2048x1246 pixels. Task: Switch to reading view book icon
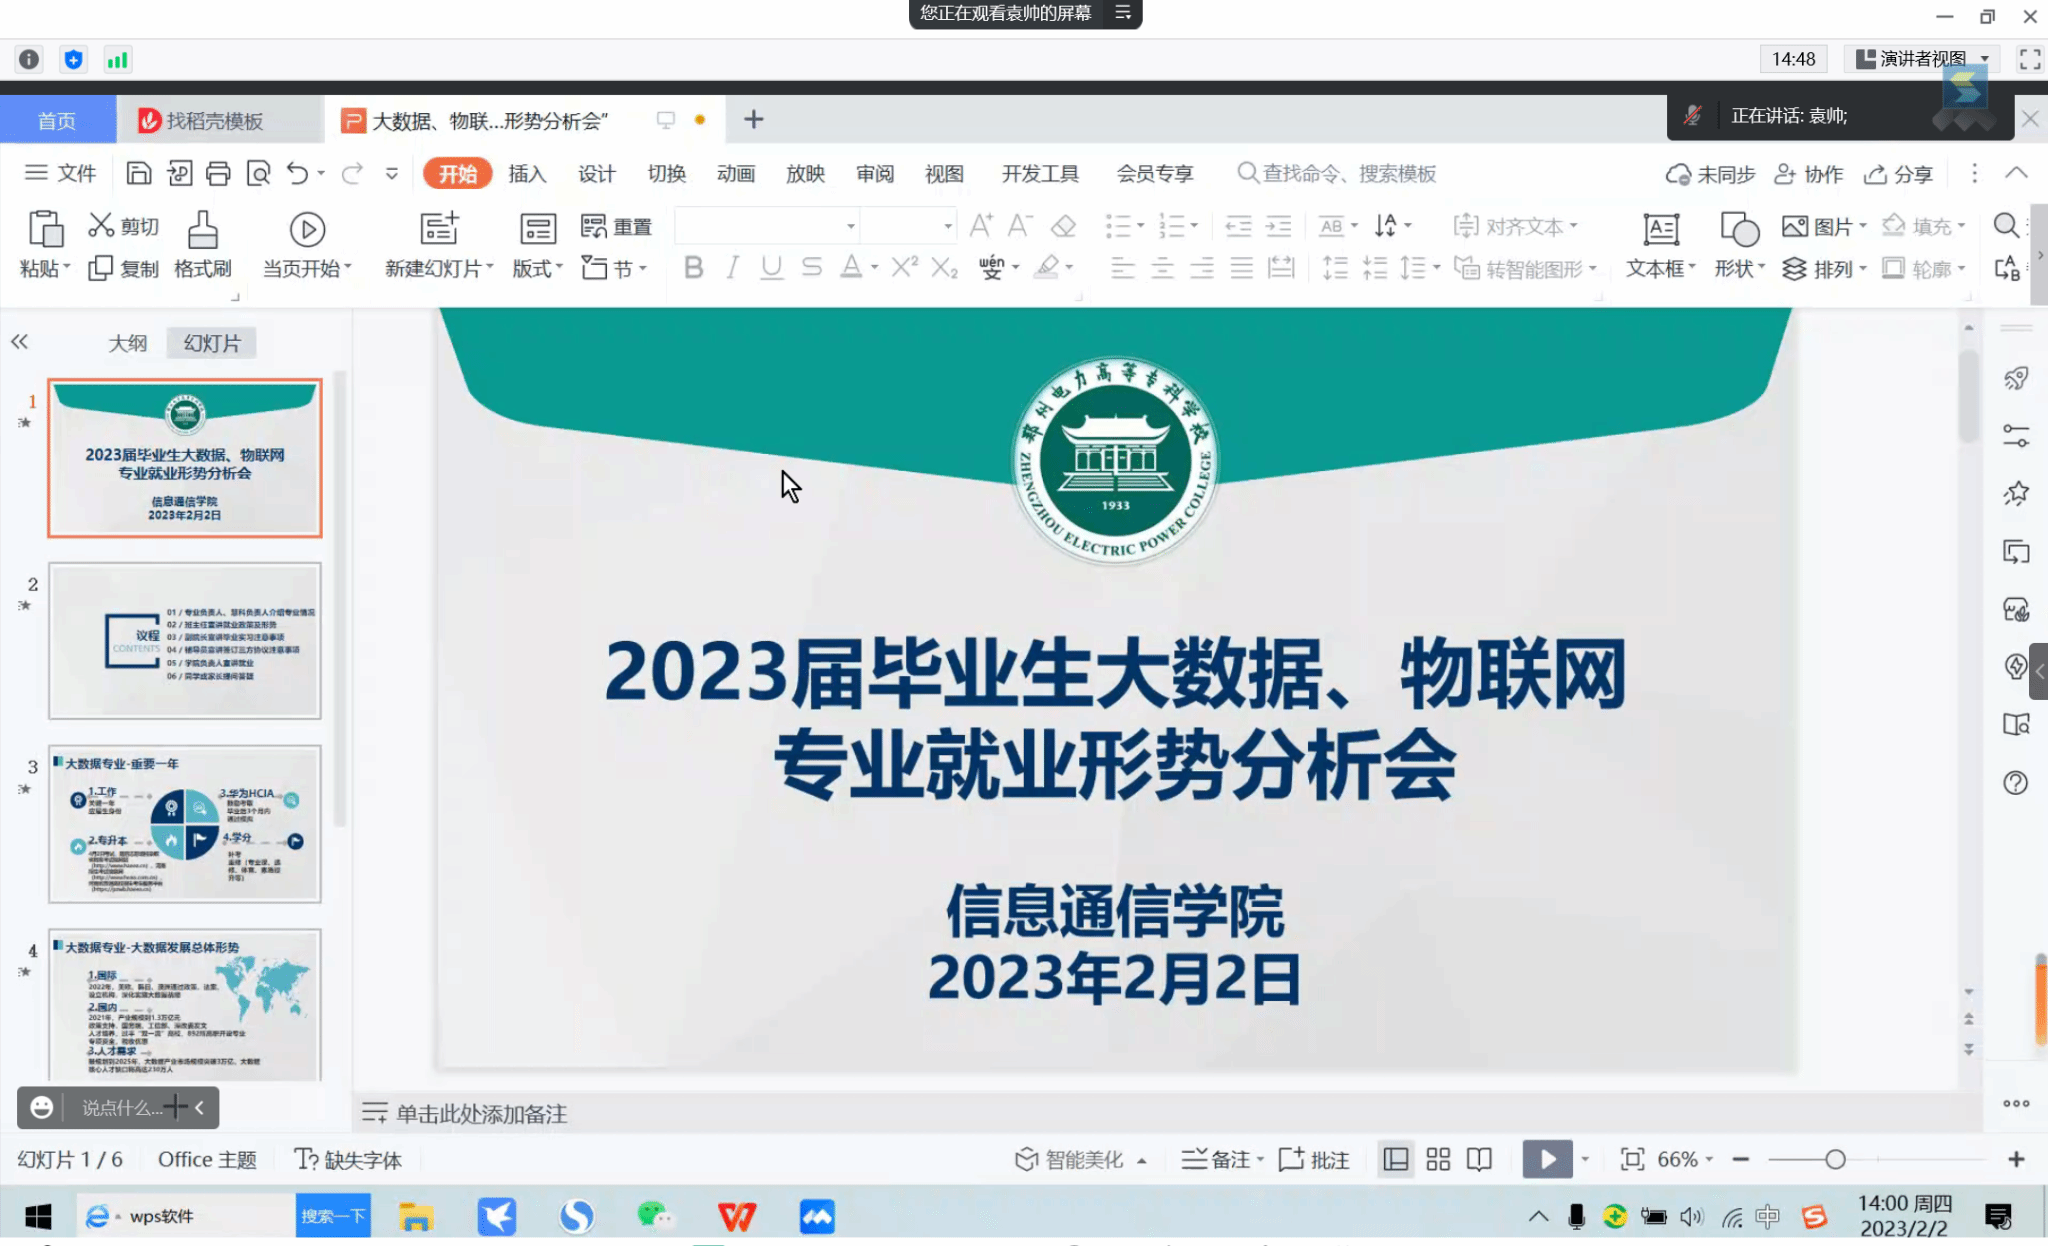[1479, 1159]
